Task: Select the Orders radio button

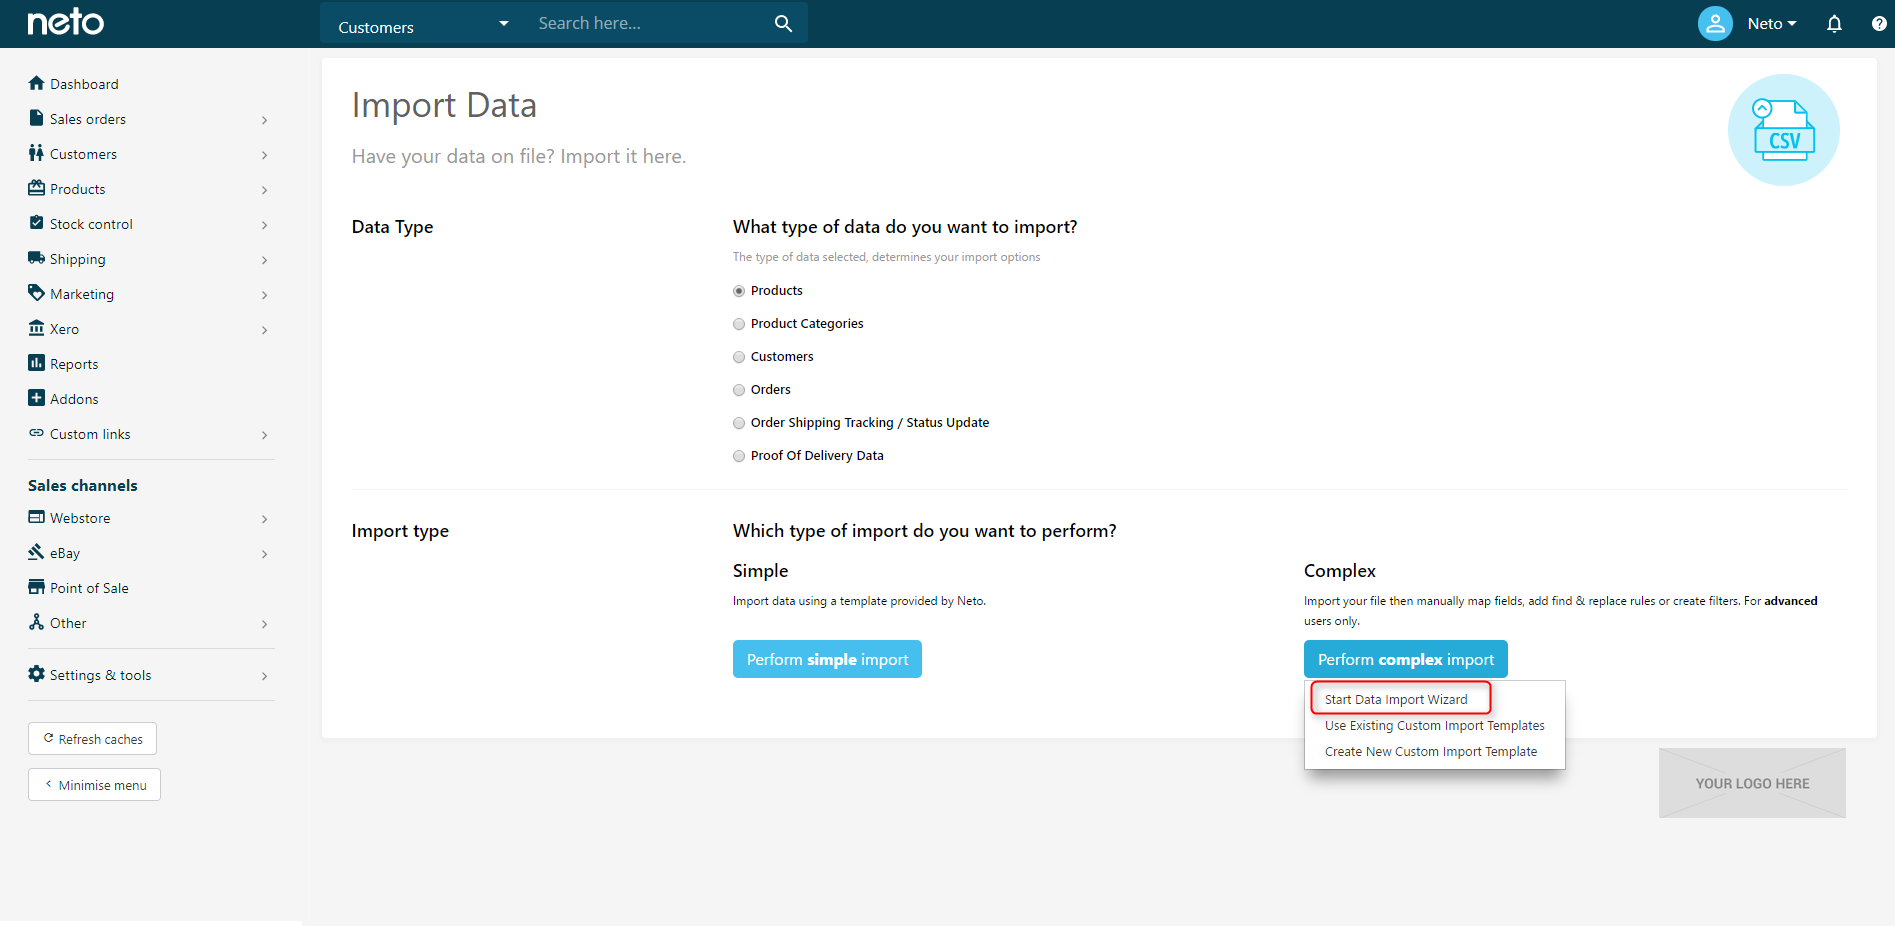Action: coord(739,390)
